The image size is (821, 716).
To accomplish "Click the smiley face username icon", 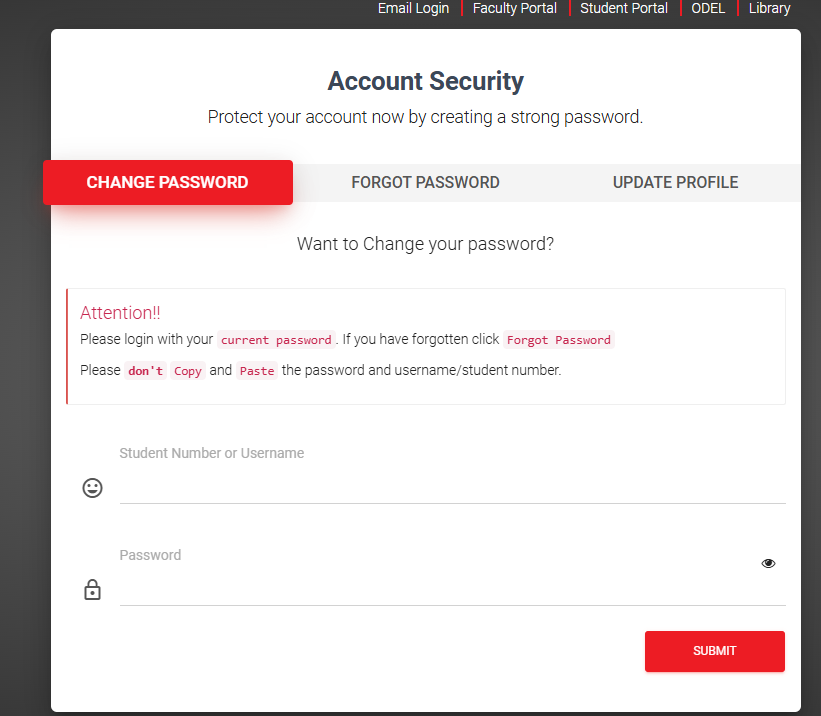I will coord(92,488).
